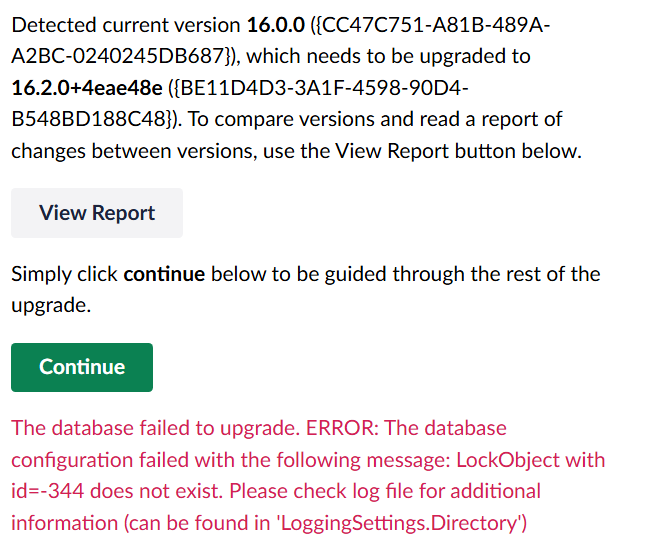Click the 'Detected current version' text

pos(125,24)
